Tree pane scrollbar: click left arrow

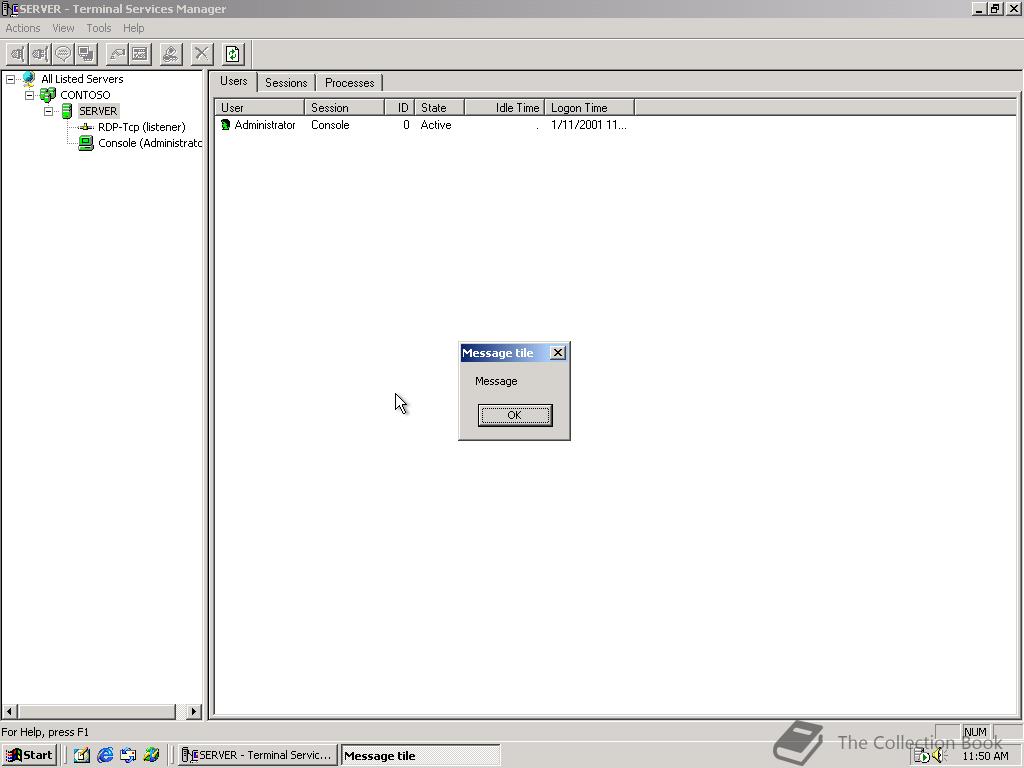[x=10, y=711]
